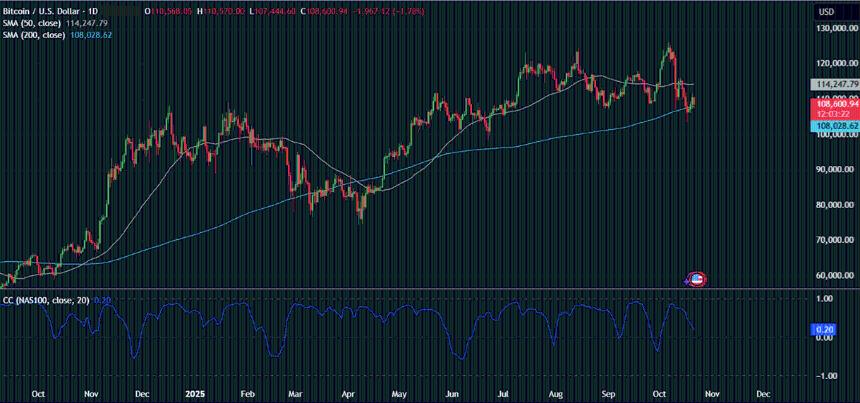Click red current price label on price axis

pyautogui.click(x=835, y=103)
